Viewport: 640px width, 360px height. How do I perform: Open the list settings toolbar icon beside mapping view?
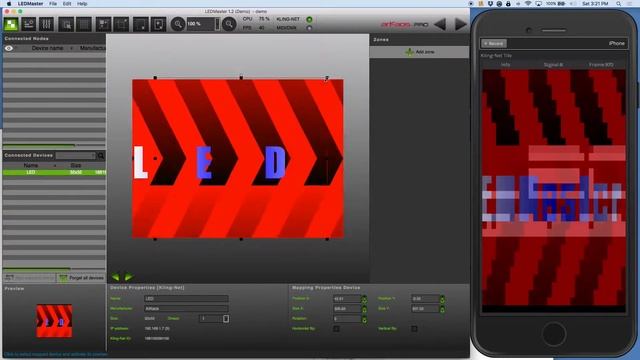point(29,24)
